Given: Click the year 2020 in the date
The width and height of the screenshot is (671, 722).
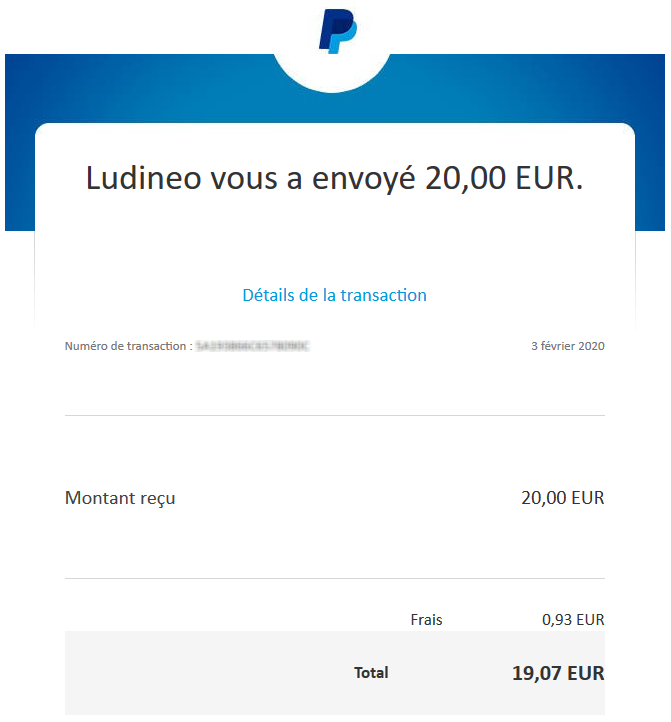Looking at the screenshot, I should tap(591, 346).
